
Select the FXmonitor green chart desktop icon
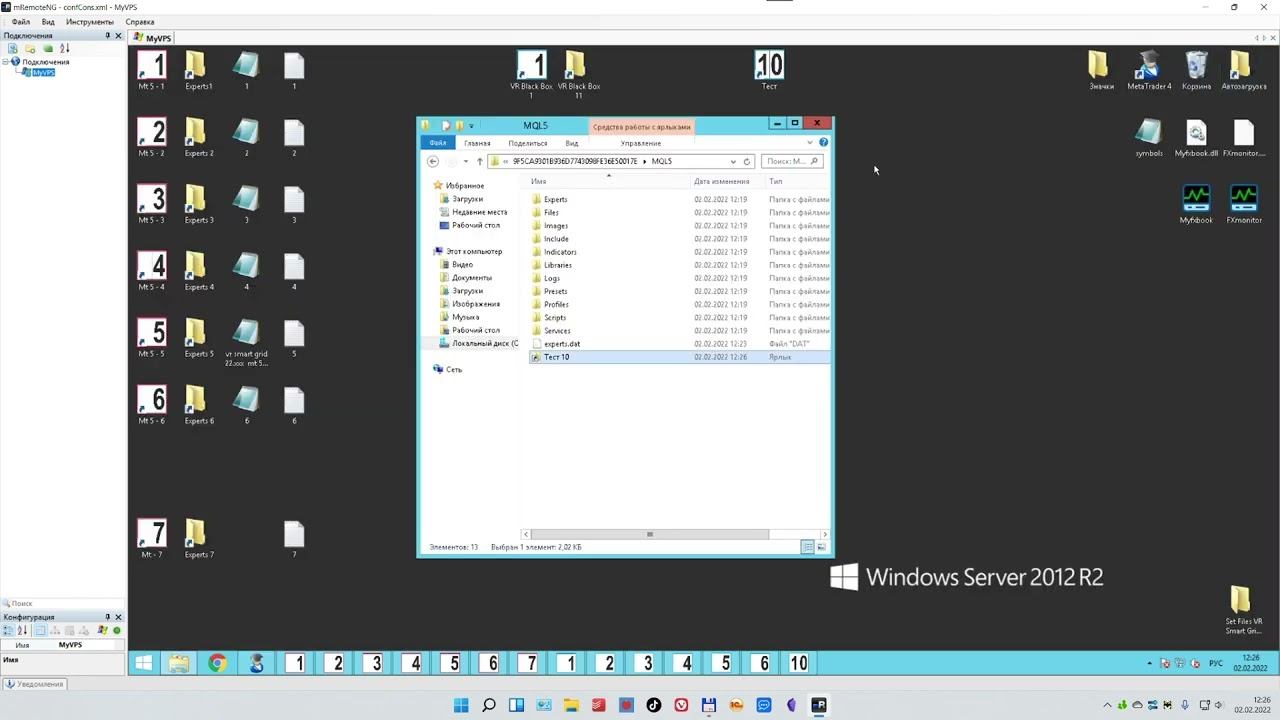click(x=1243, y=204)
